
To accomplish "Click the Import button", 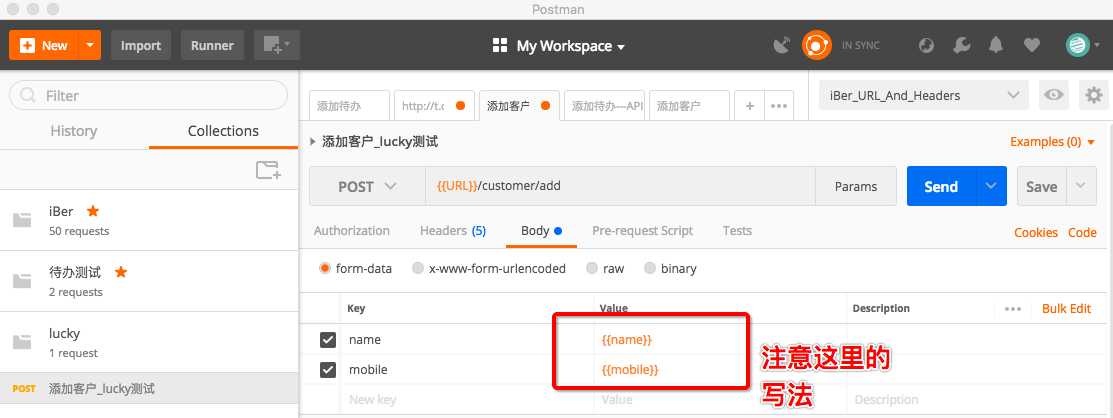I will click(x=141, y=45).
